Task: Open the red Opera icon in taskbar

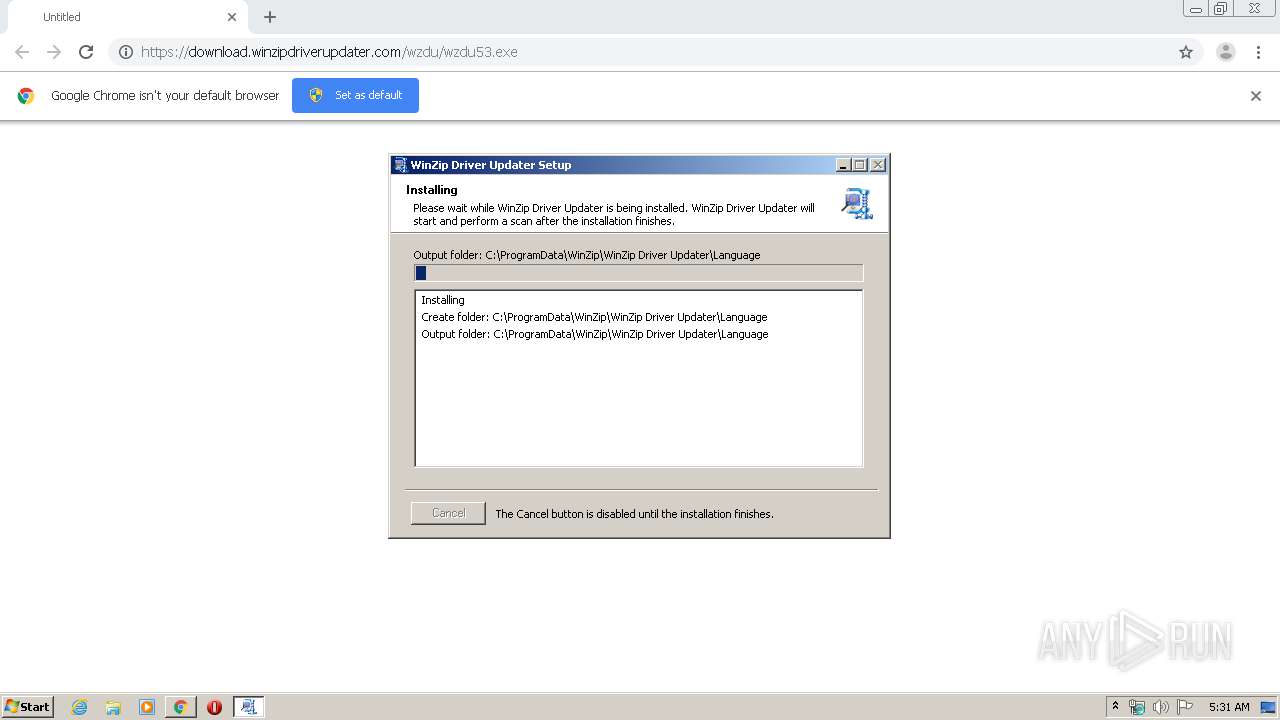Action: click(x=214, y=707)
